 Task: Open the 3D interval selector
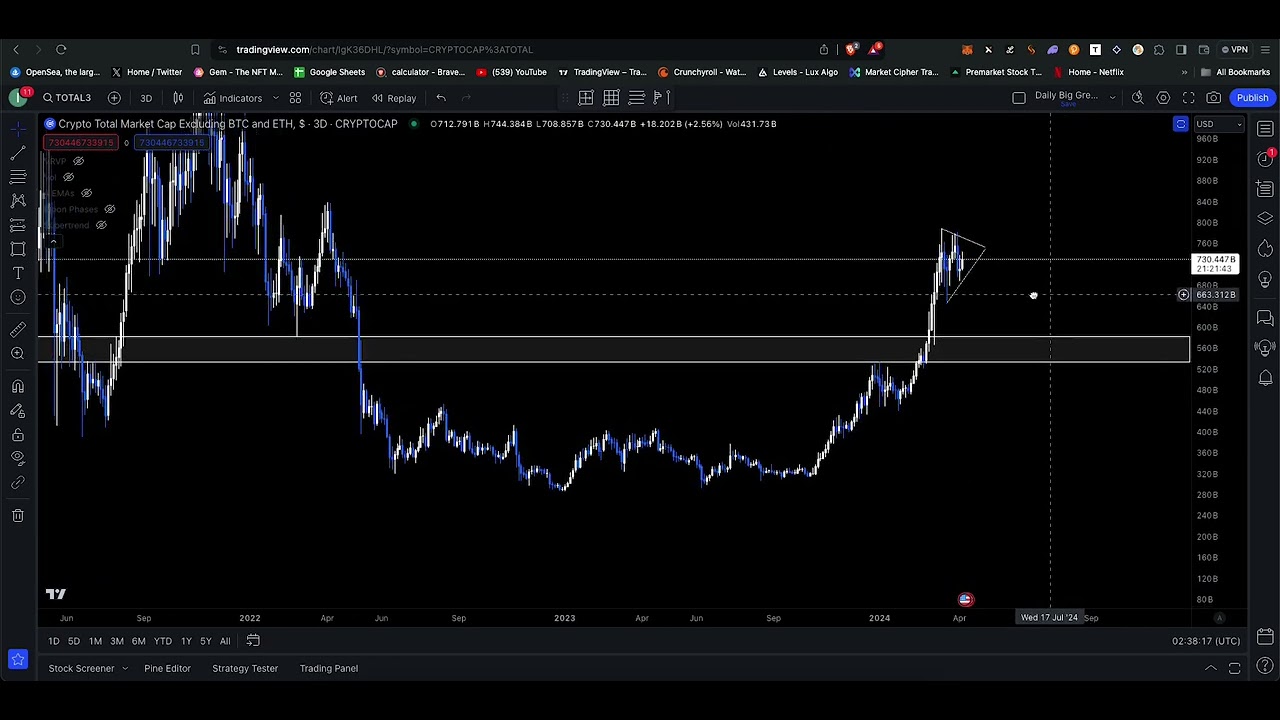146,98
